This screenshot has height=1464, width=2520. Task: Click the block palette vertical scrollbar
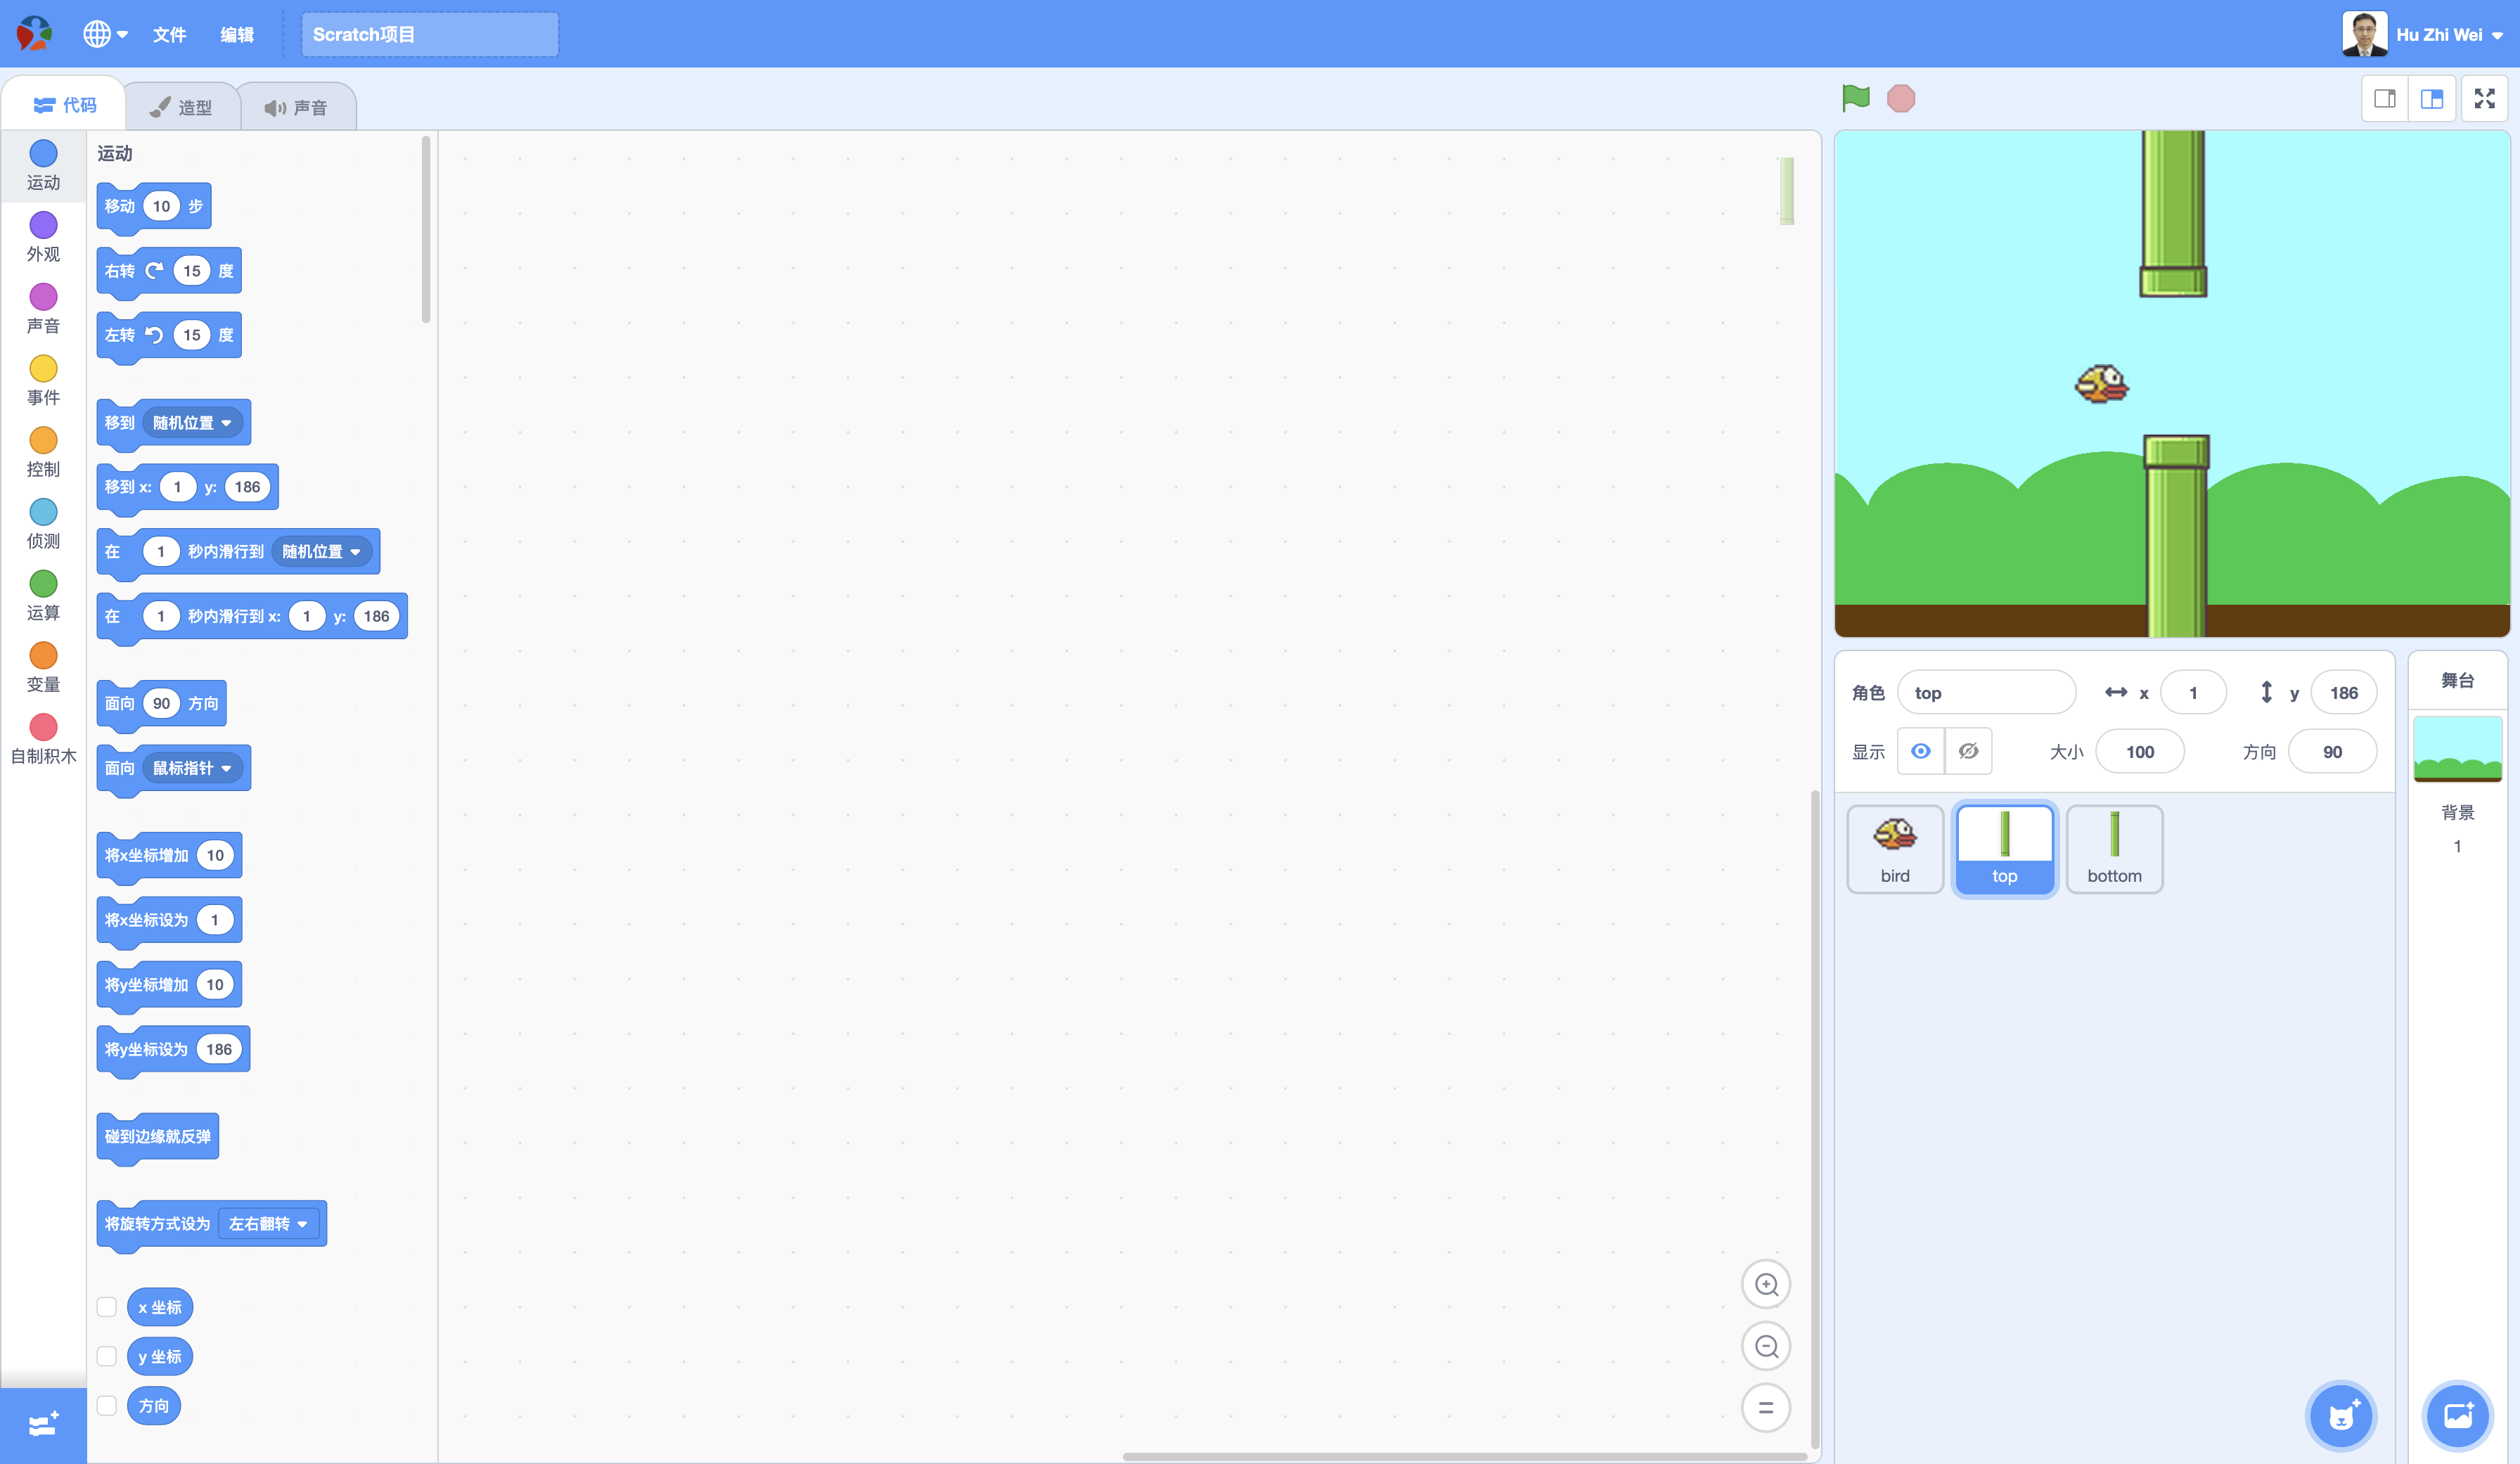coord(426,230)
